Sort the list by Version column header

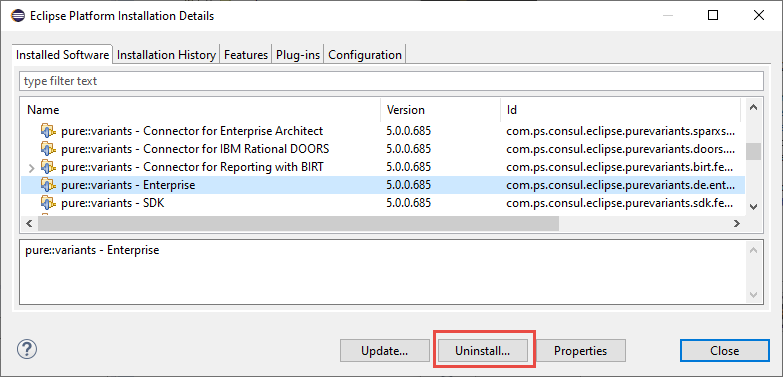click(440, 109)
